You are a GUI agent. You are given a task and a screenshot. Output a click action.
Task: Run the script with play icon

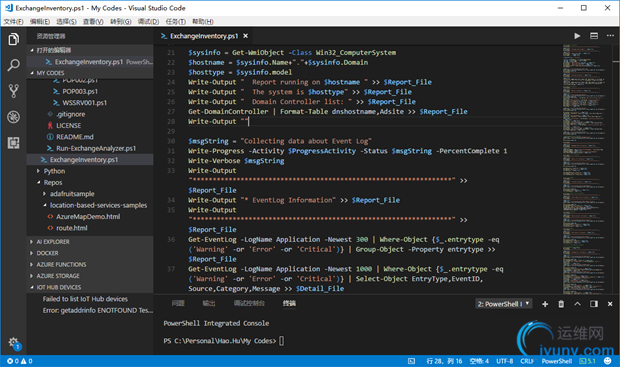(x=577, y=36)
